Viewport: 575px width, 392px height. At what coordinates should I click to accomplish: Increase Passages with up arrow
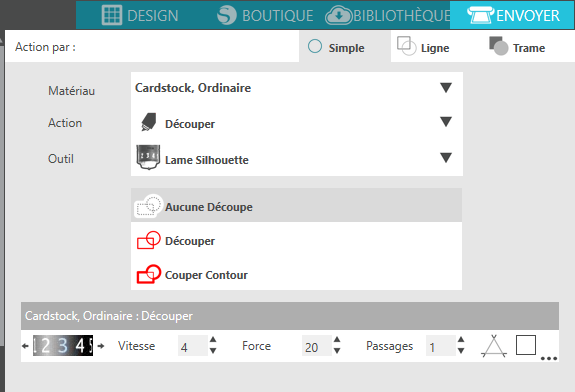(461, 340)
